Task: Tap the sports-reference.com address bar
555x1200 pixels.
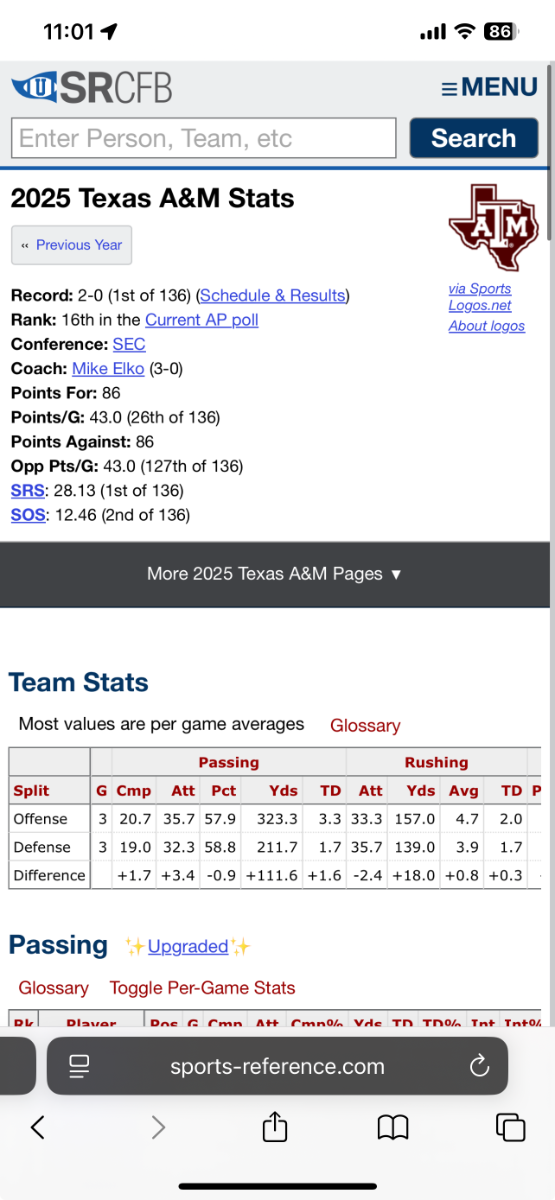Action: pyautogui.click(x=277, y=1066)
